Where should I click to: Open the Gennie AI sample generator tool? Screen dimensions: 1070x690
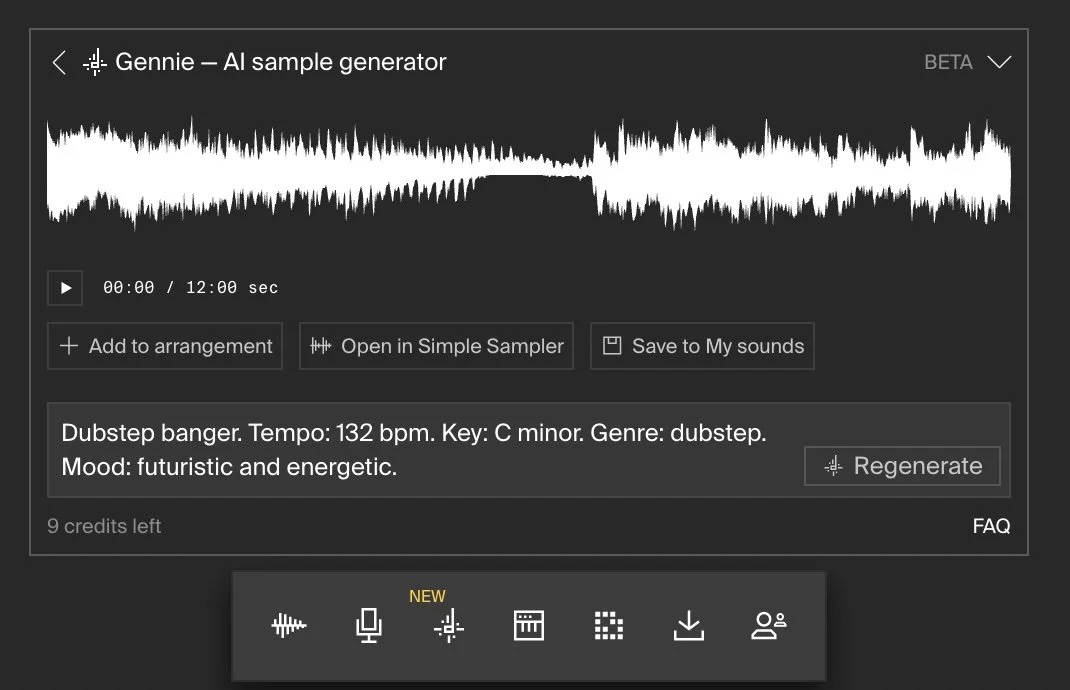(447, 625)
